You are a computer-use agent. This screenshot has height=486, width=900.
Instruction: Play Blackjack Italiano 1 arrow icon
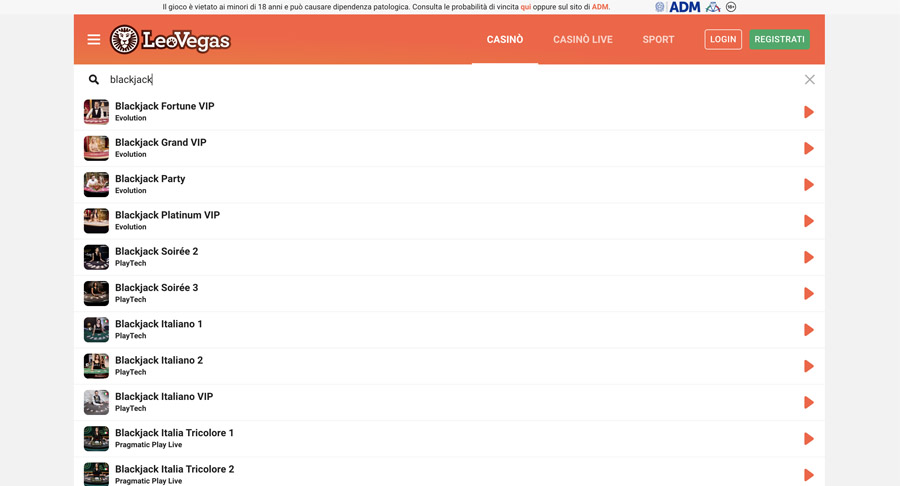click(x=809, y=330)
